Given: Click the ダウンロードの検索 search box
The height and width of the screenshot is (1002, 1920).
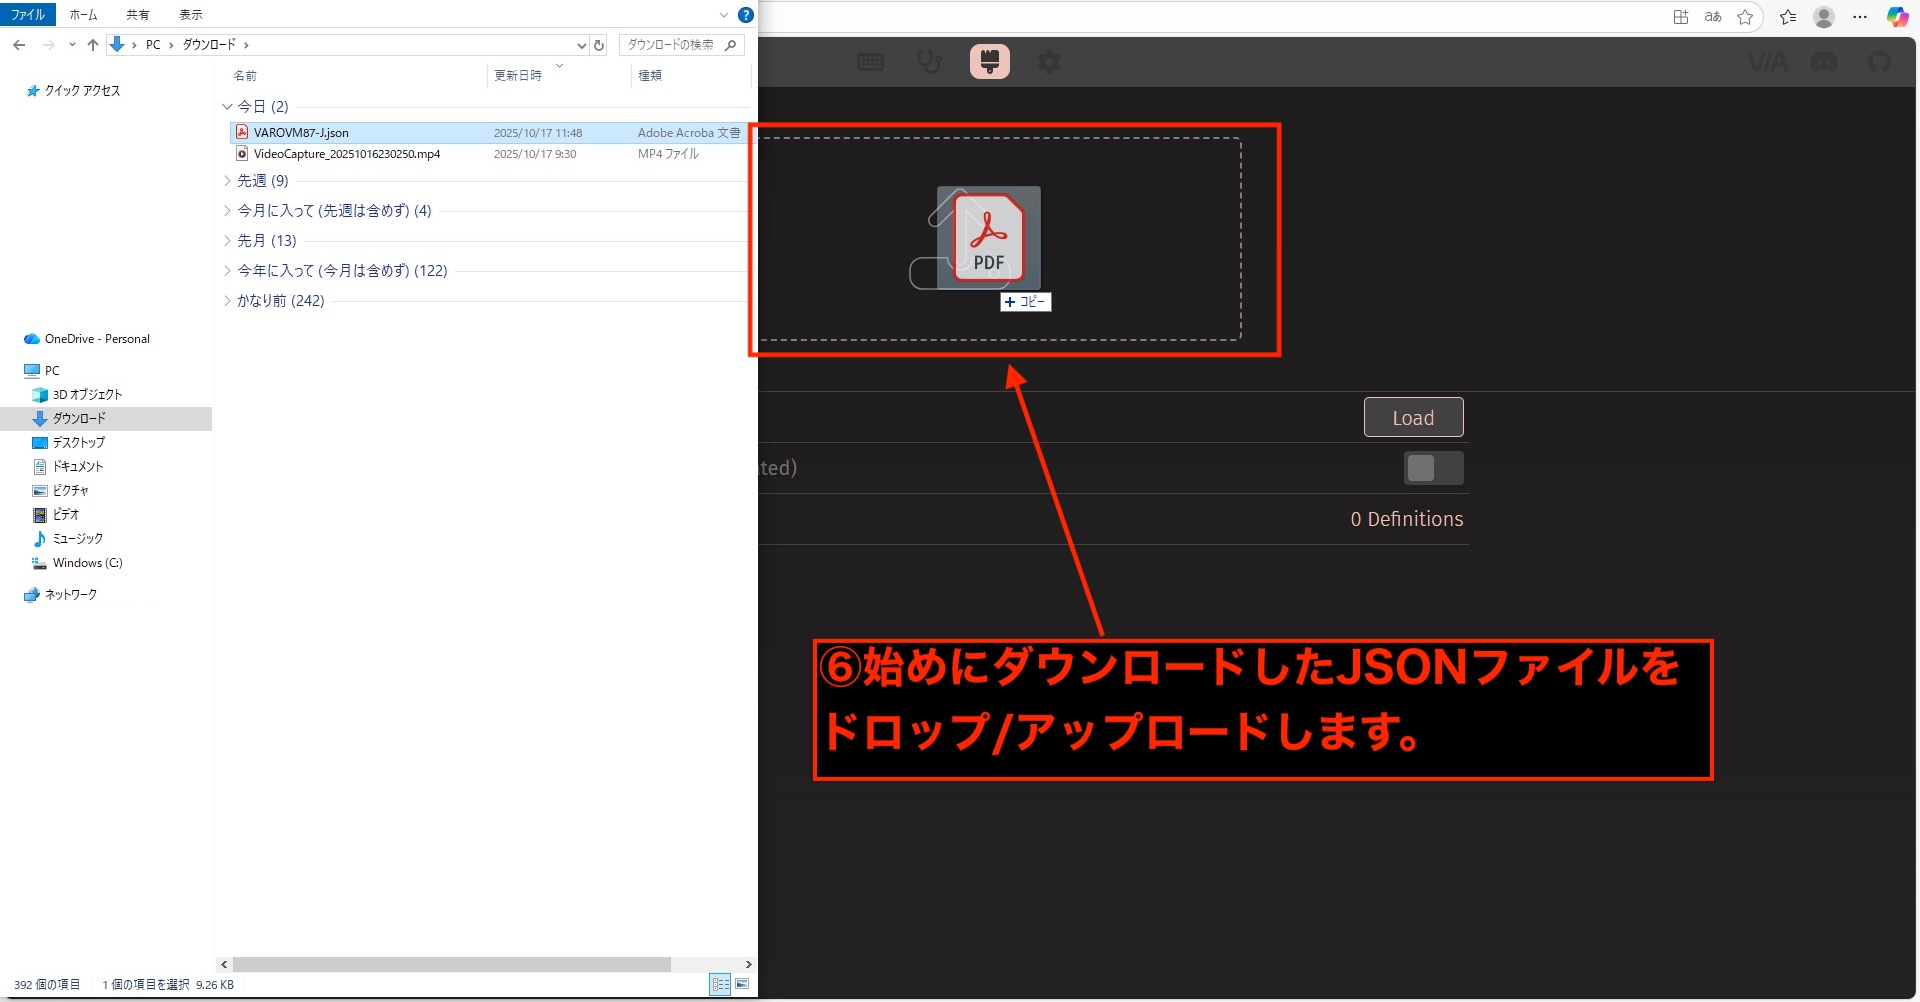Looking at the screenshot, I should (672, 45).
